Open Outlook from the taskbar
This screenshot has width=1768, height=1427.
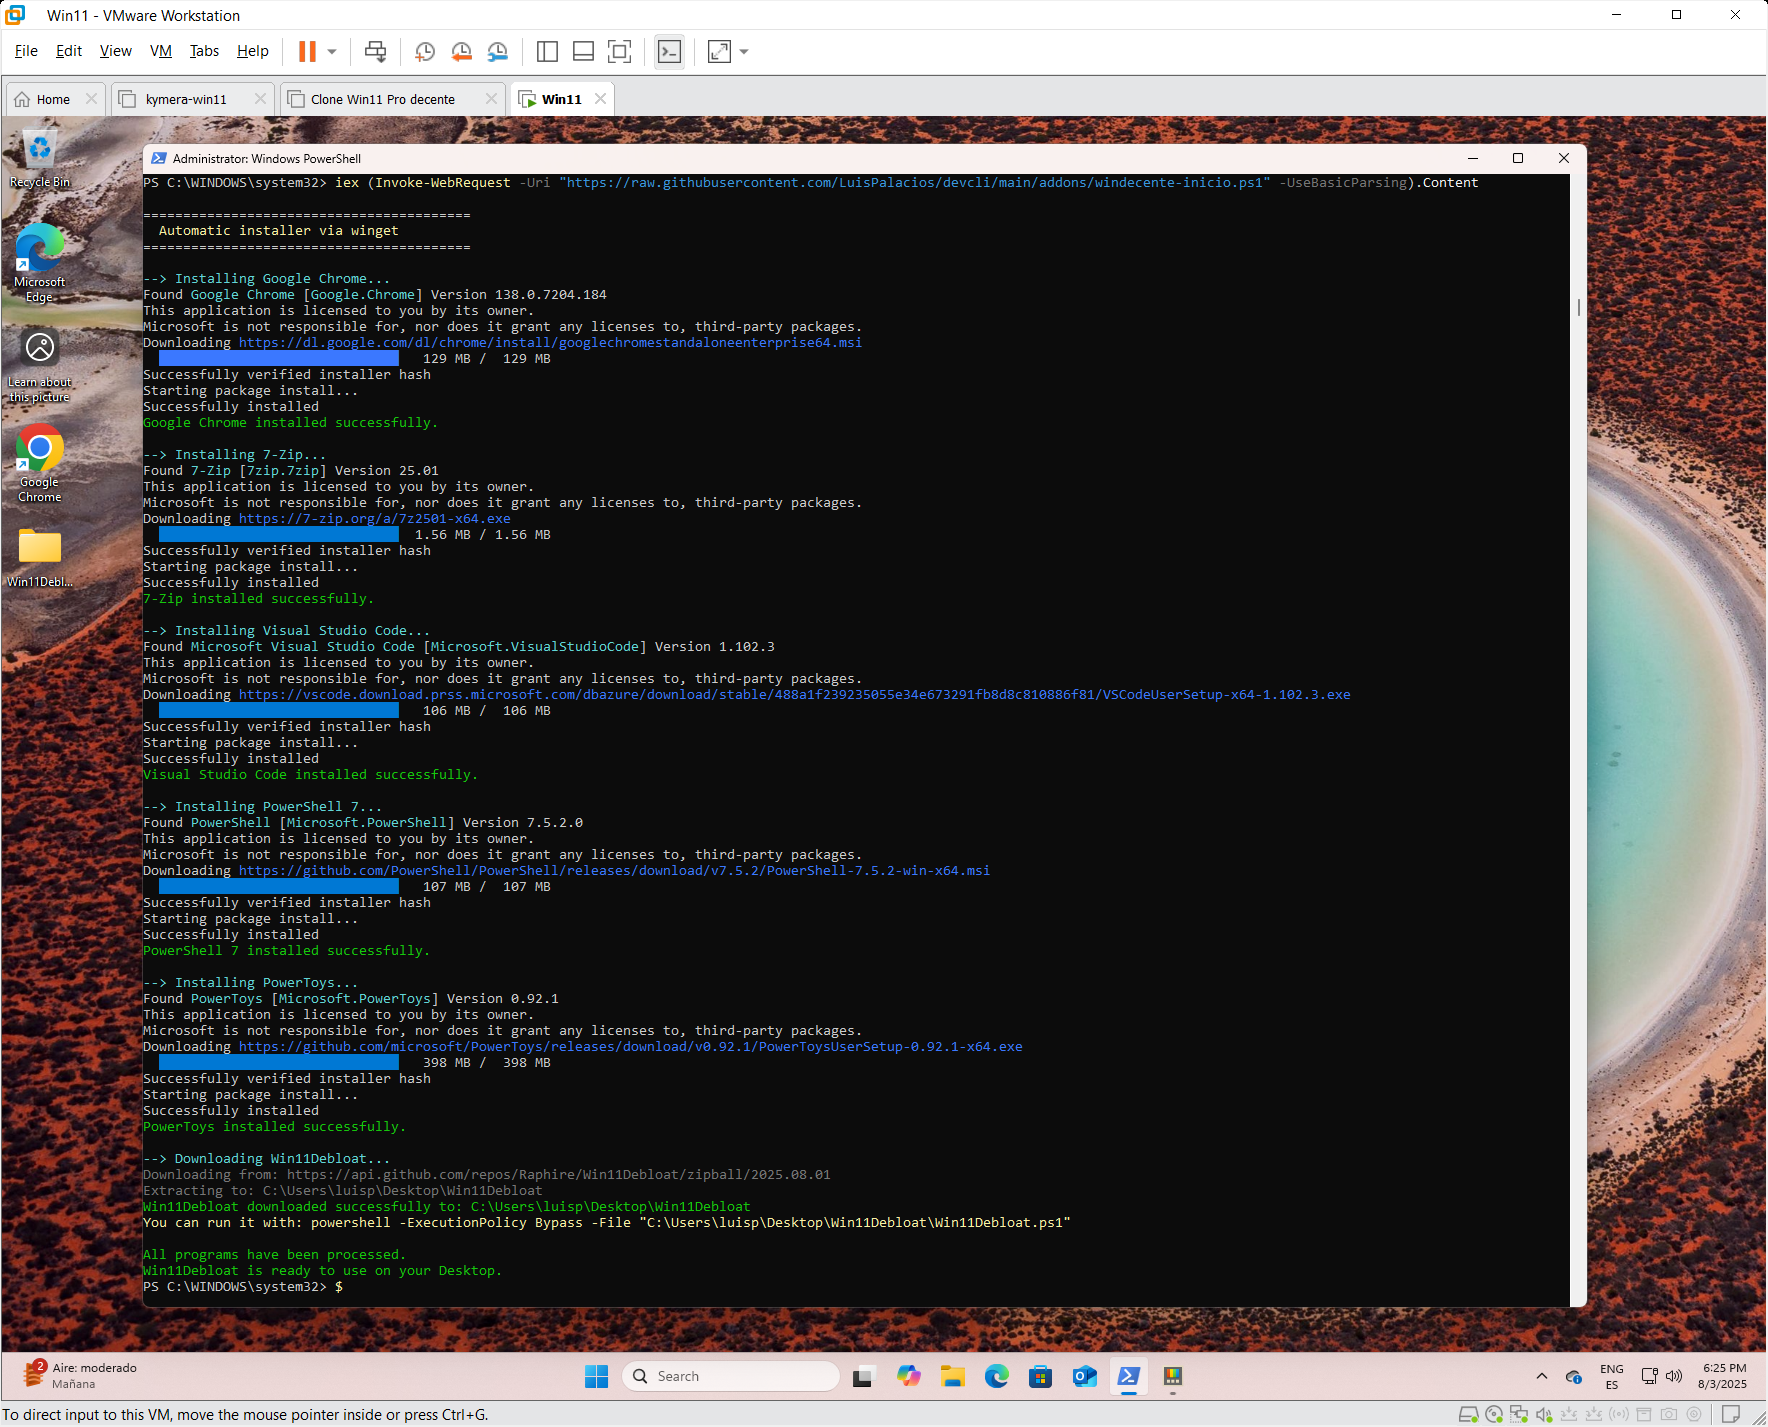pos(1084,1377)
